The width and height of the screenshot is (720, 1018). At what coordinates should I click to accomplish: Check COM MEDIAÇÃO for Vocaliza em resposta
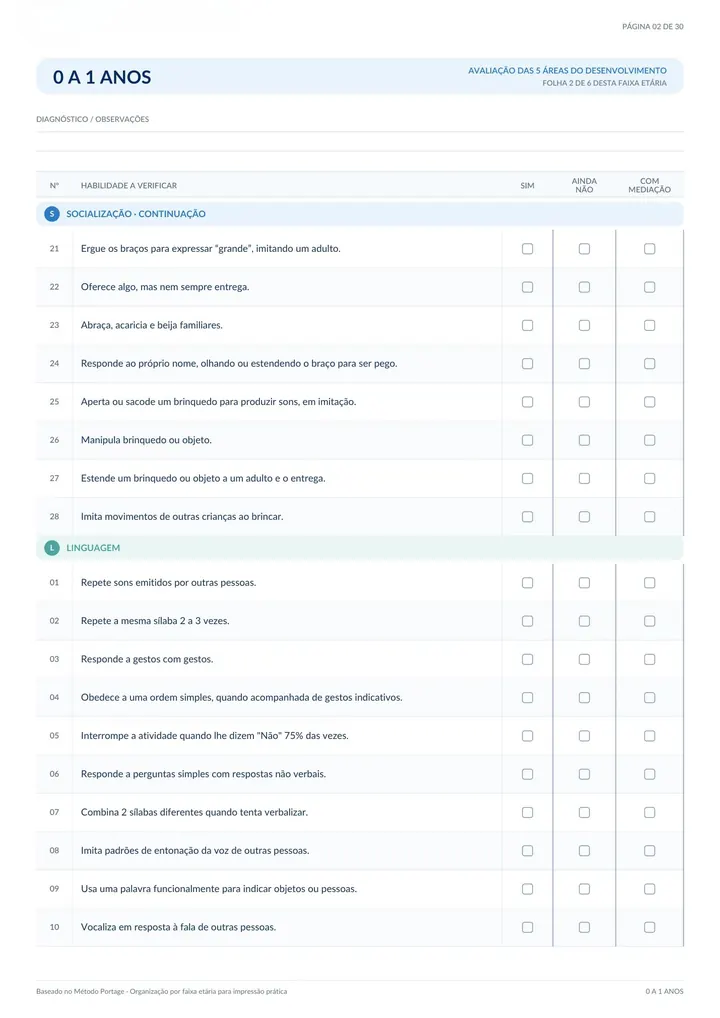649,928
